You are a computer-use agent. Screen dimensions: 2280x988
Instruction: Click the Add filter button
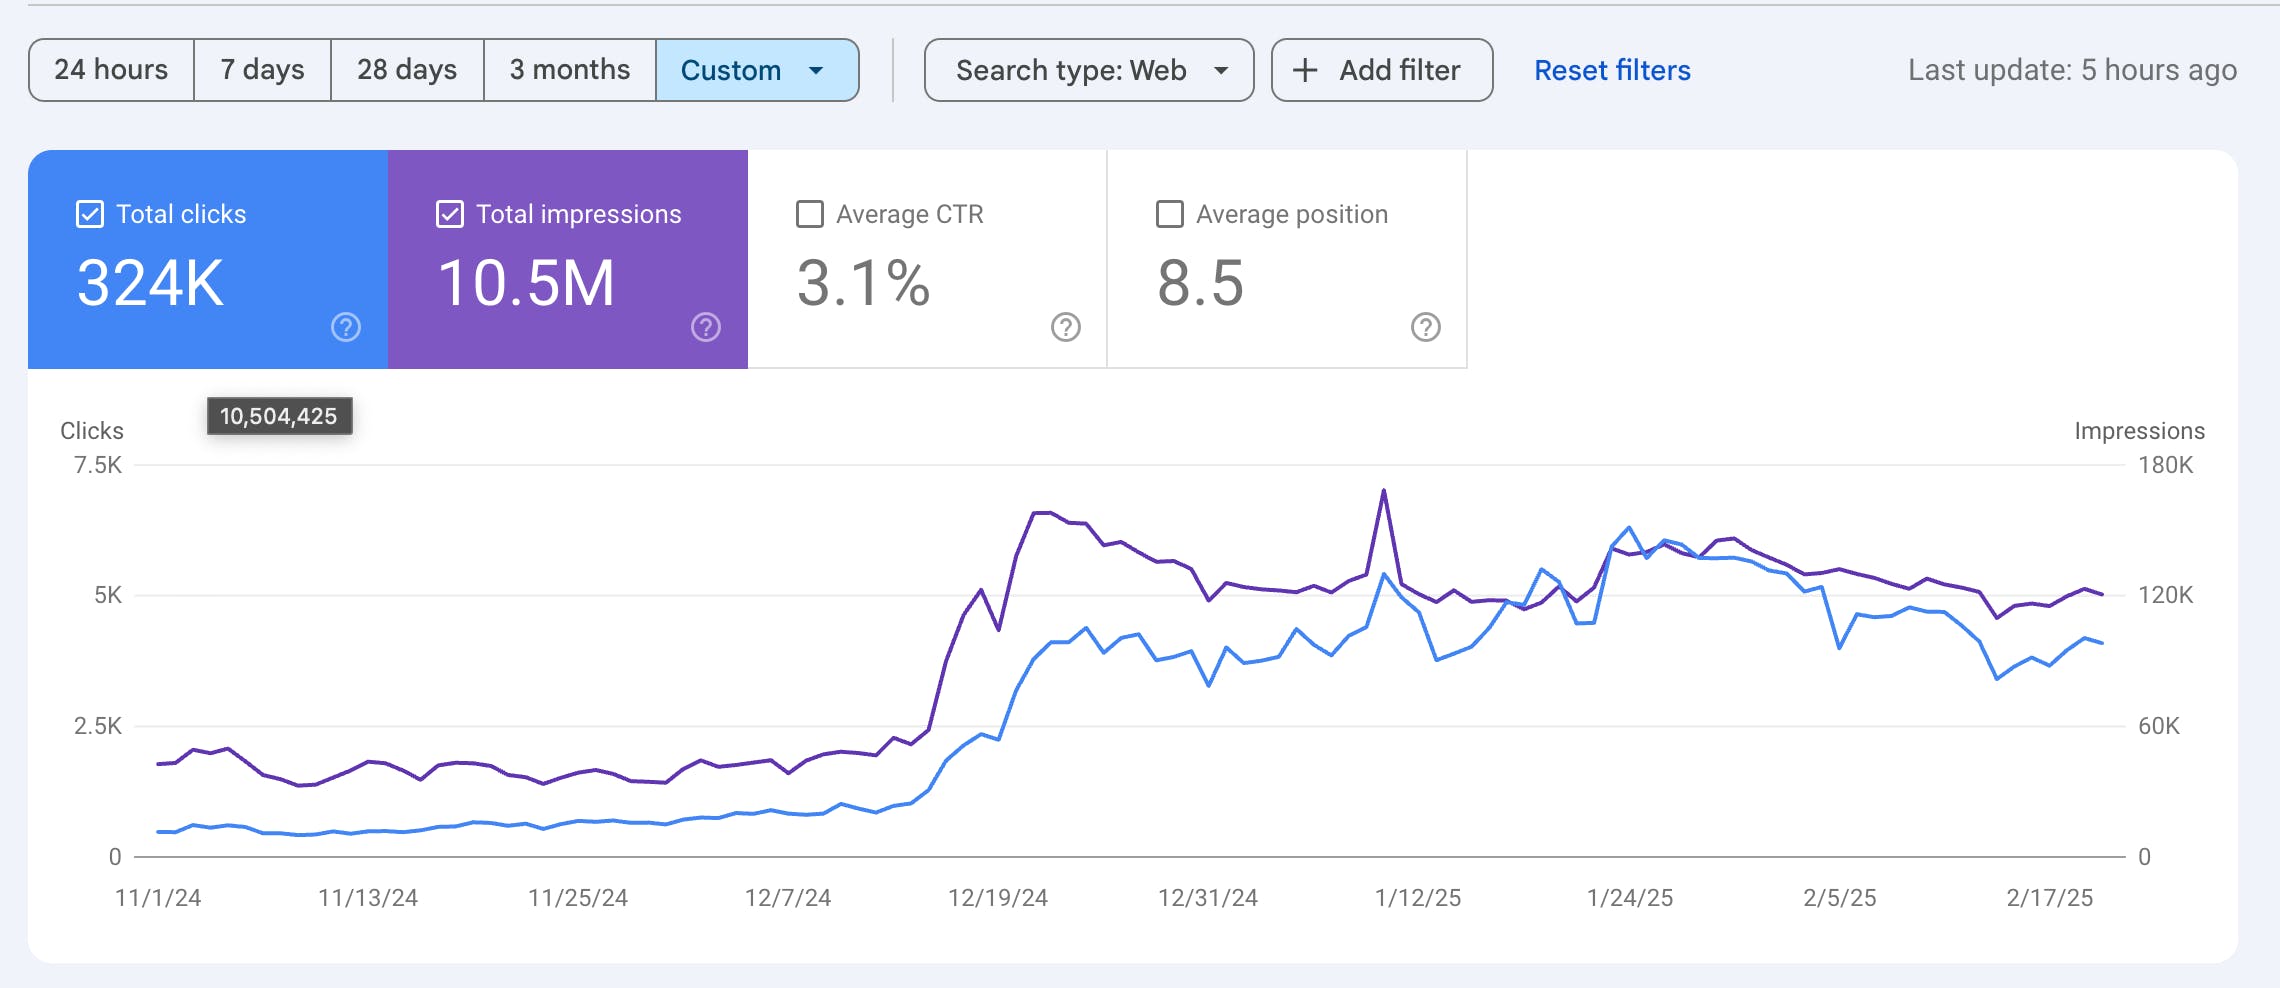click(1382, 70)
